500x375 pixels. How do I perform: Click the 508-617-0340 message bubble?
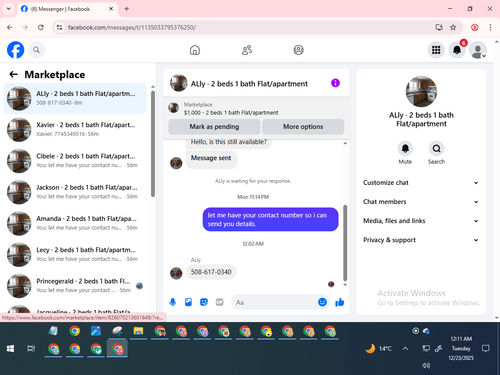[x=211, y=272]
